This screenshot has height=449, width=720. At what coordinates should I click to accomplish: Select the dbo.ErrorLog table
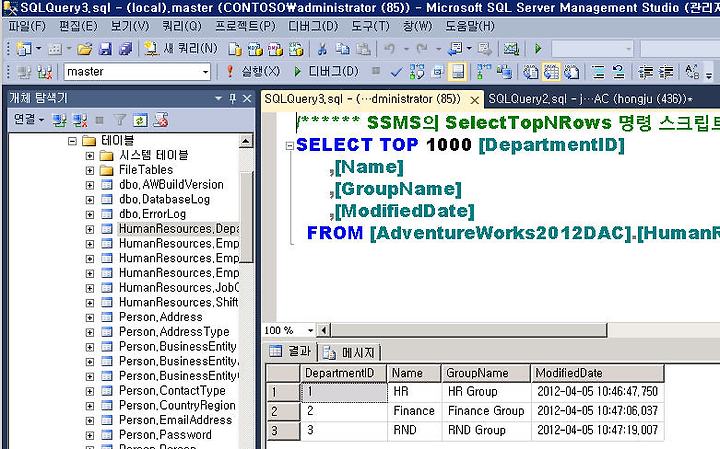[x=152, y=214]
